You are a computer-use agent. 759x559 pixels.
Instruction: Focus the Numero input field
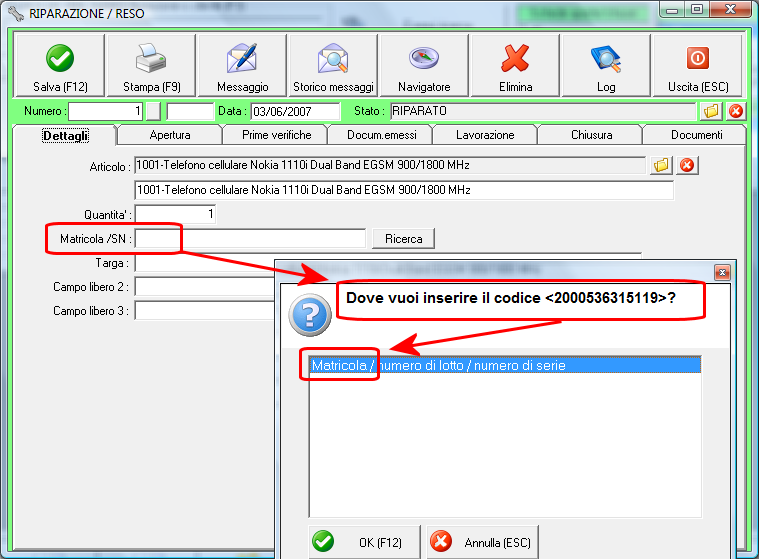(106, 111)
